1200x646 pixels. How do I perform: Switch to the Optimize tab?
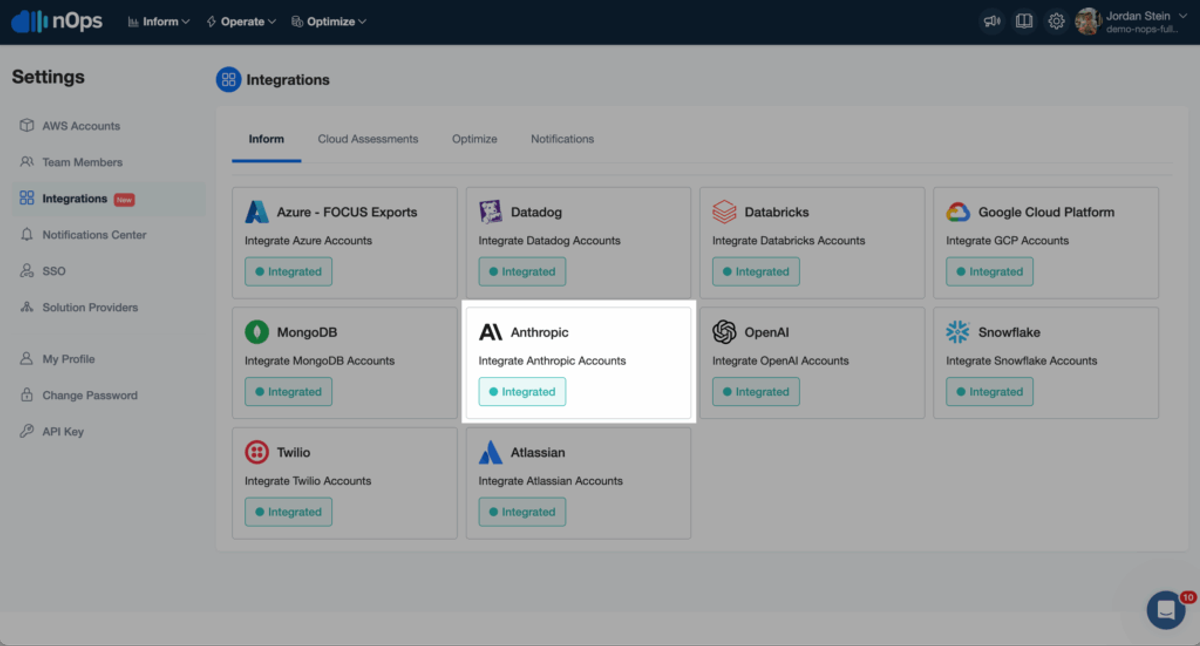click(x=474, y=139)
